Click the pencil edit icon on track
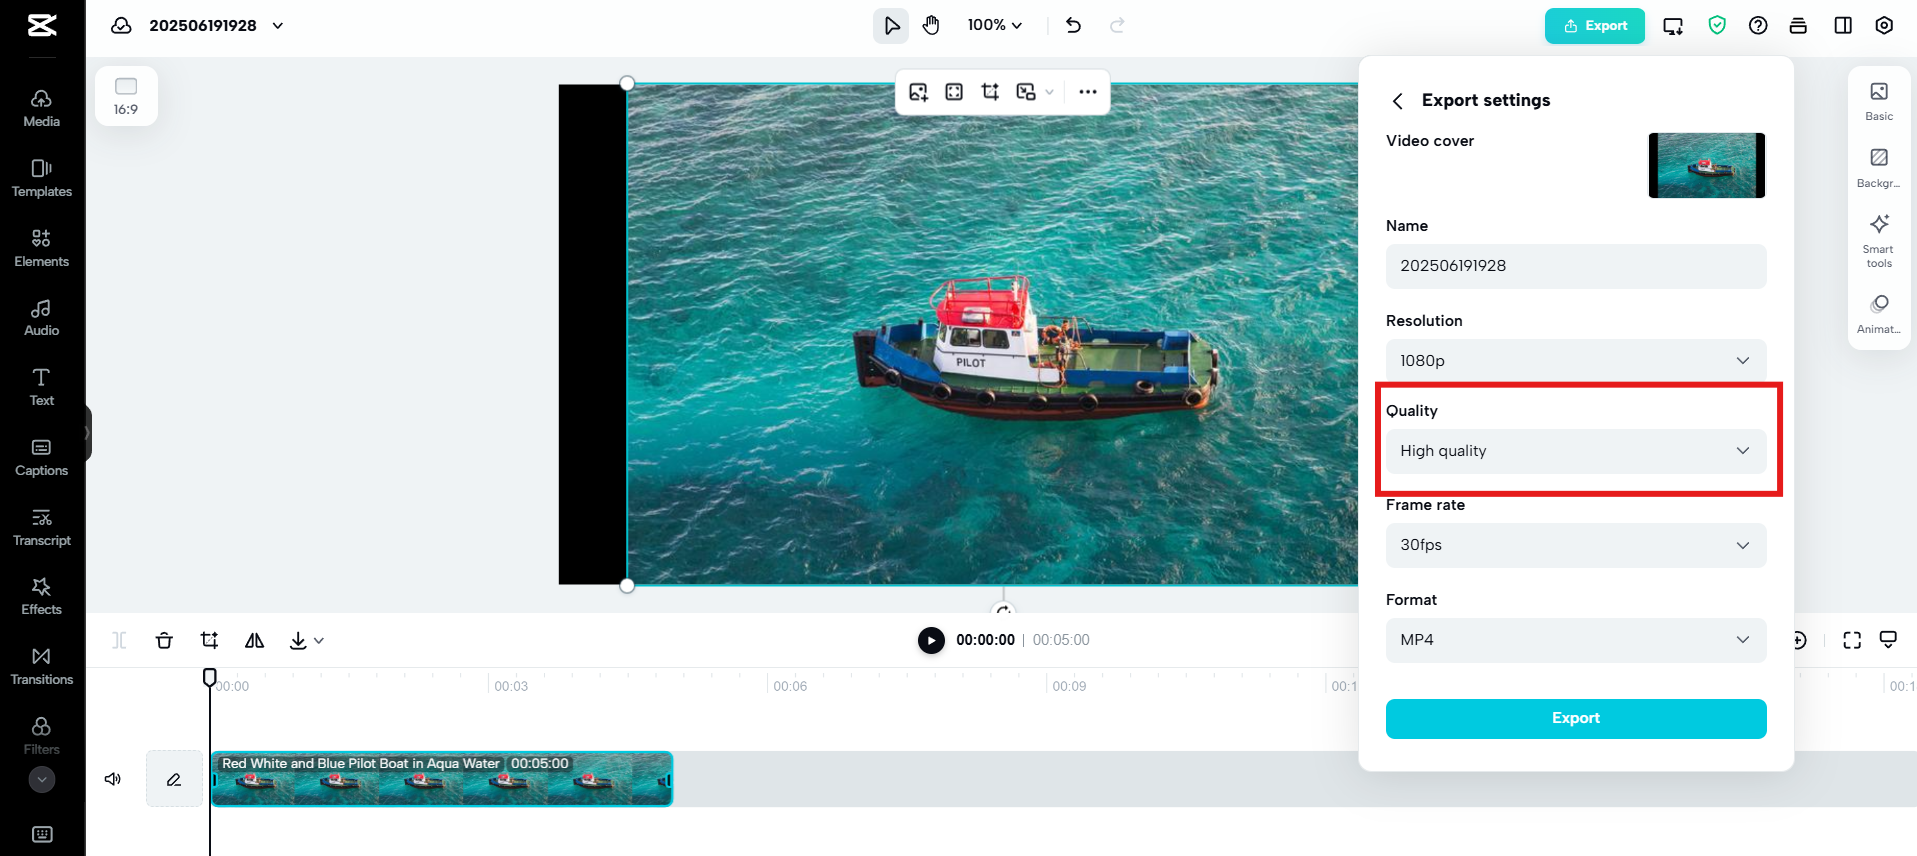 tap(174, 779)
